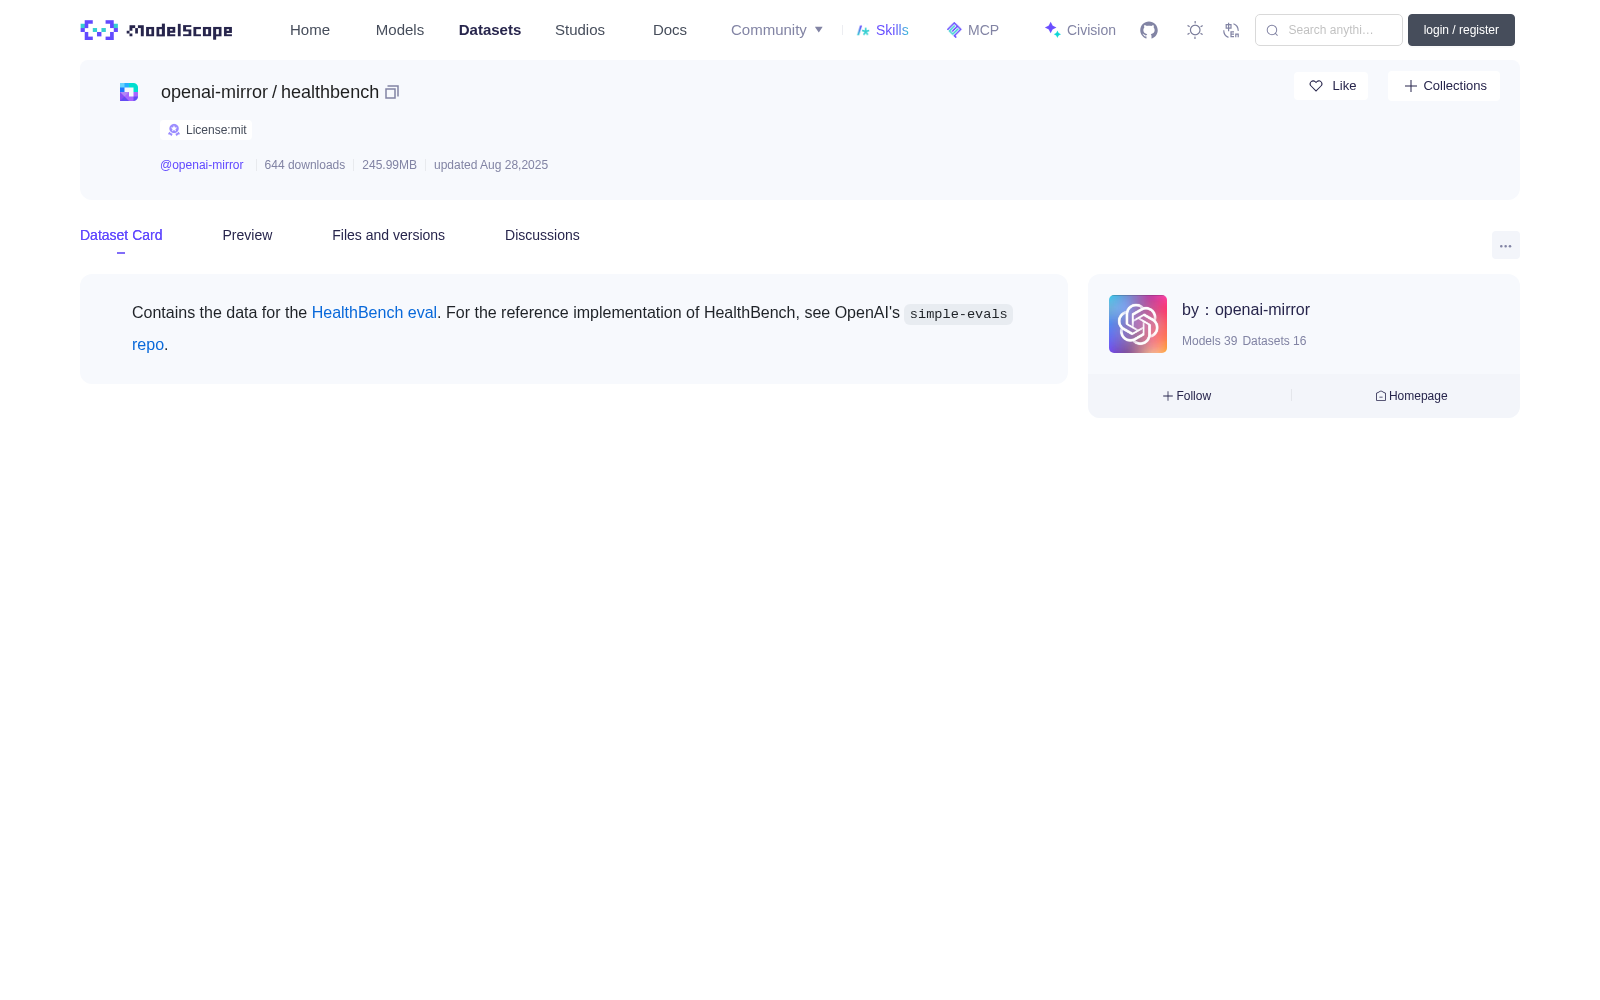This screenshot has width=1600, height=1000.
Task: Click the Datasets 16 count
Action: (1274, 341)
